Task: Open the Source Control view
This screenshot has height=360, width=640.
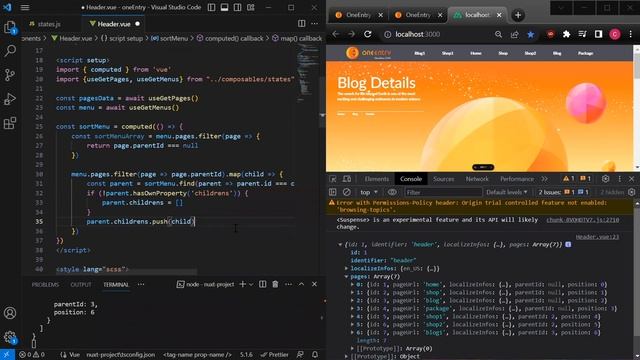Action: click(10, 75)
